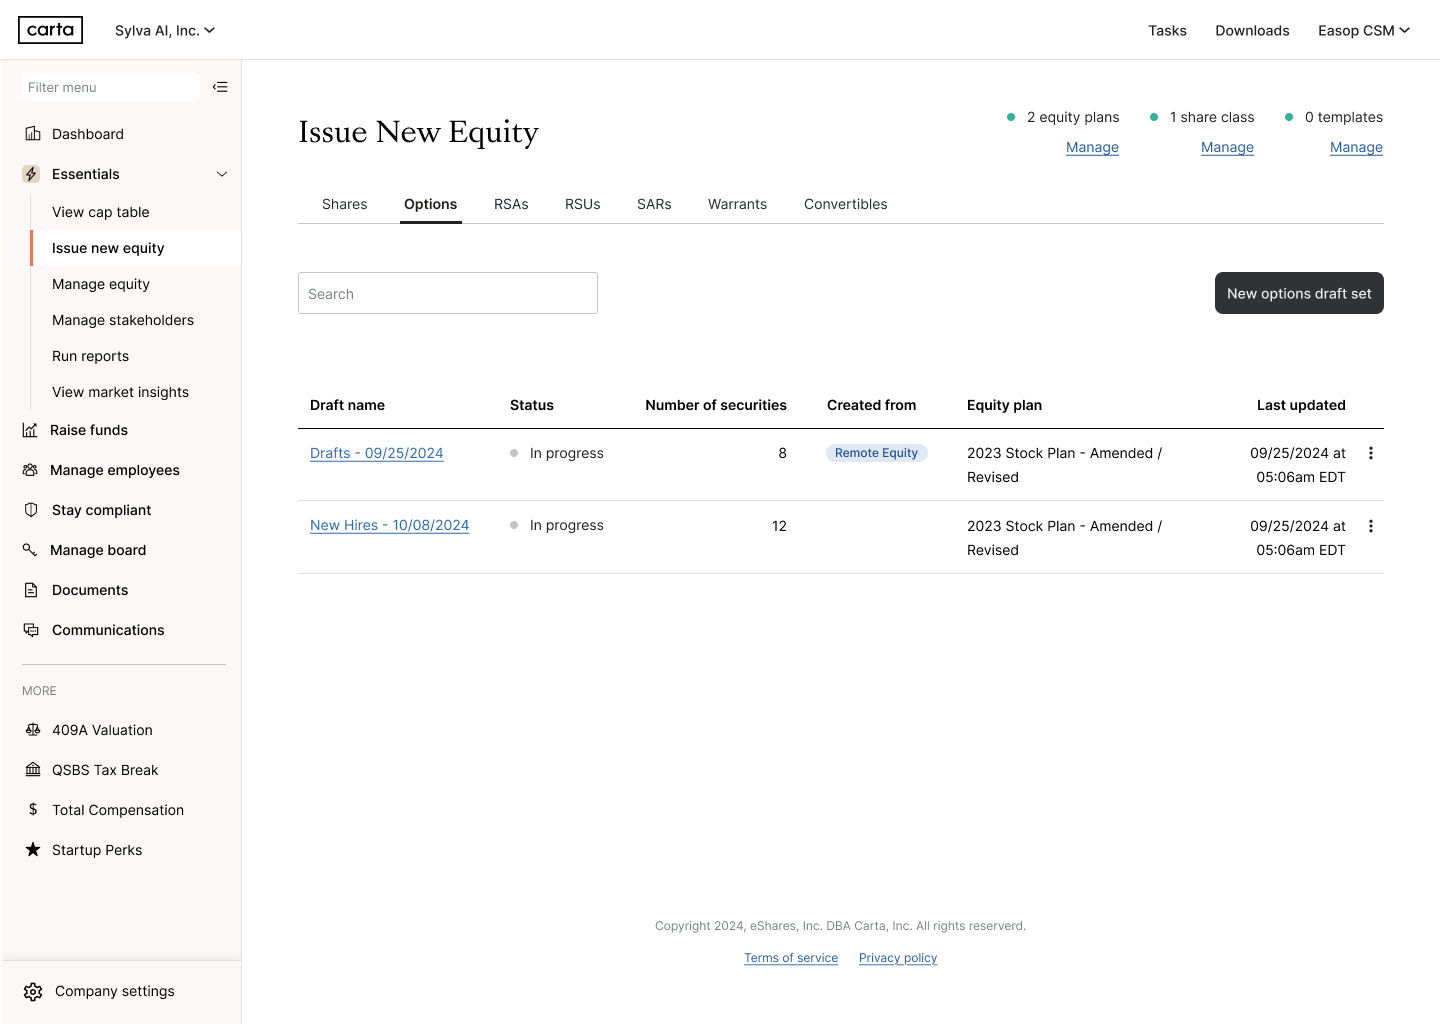Open Dashboard from the sidebar

(x=88, y=134)
